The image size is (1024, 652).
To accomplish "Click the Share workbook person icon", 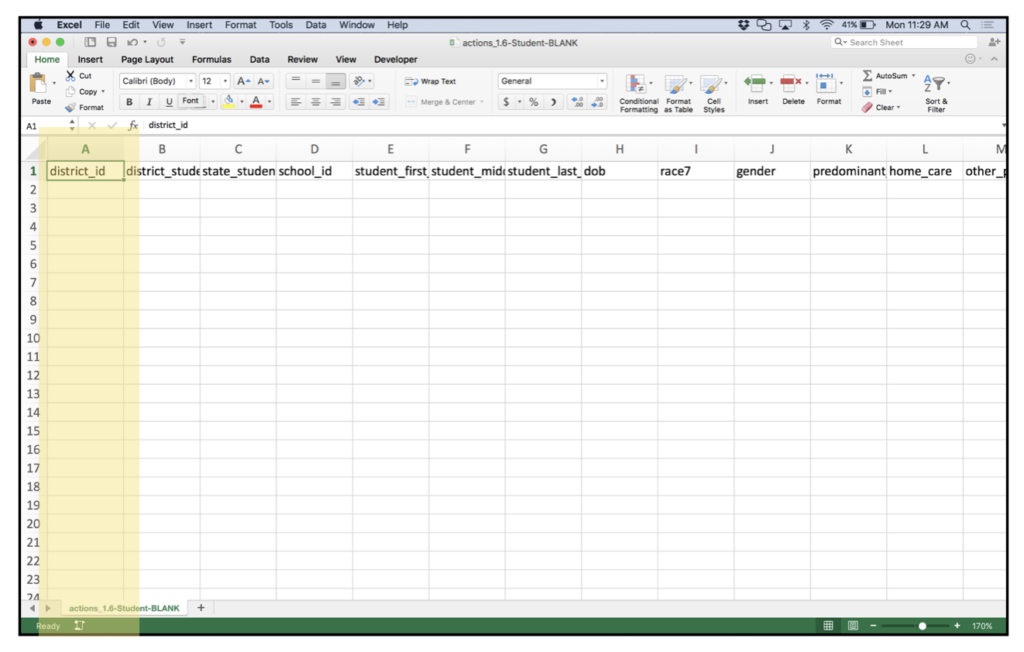I will [x=994, y=42].
